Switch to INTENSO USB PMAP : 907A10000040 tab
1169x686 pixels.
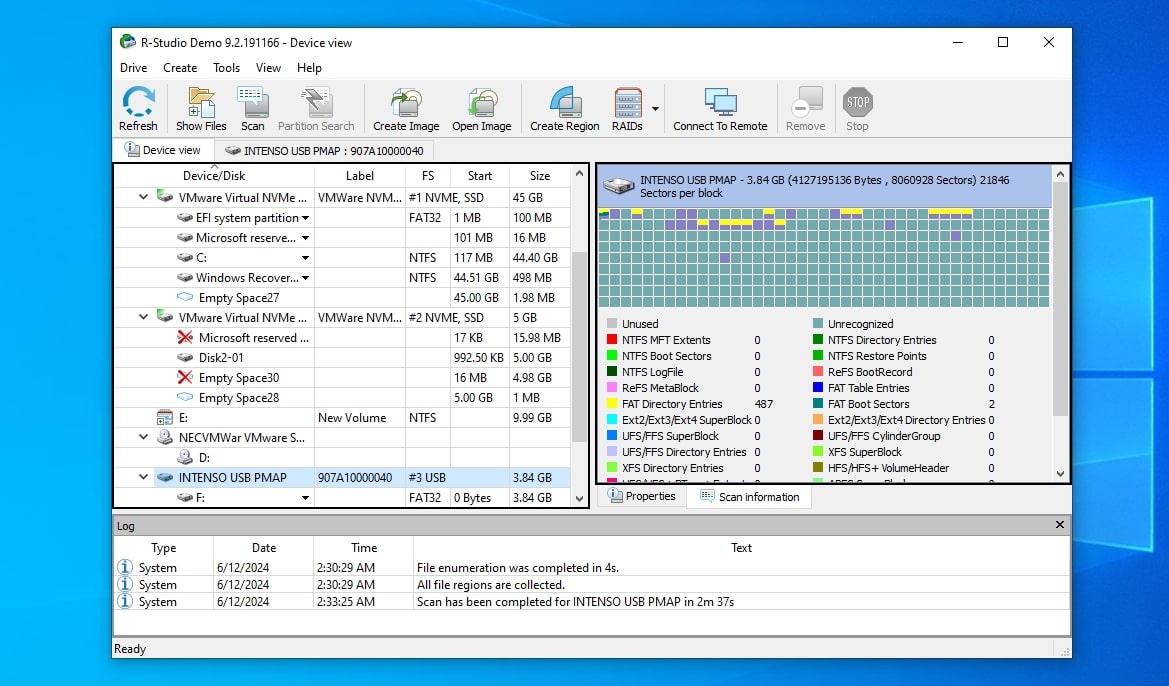325,151
